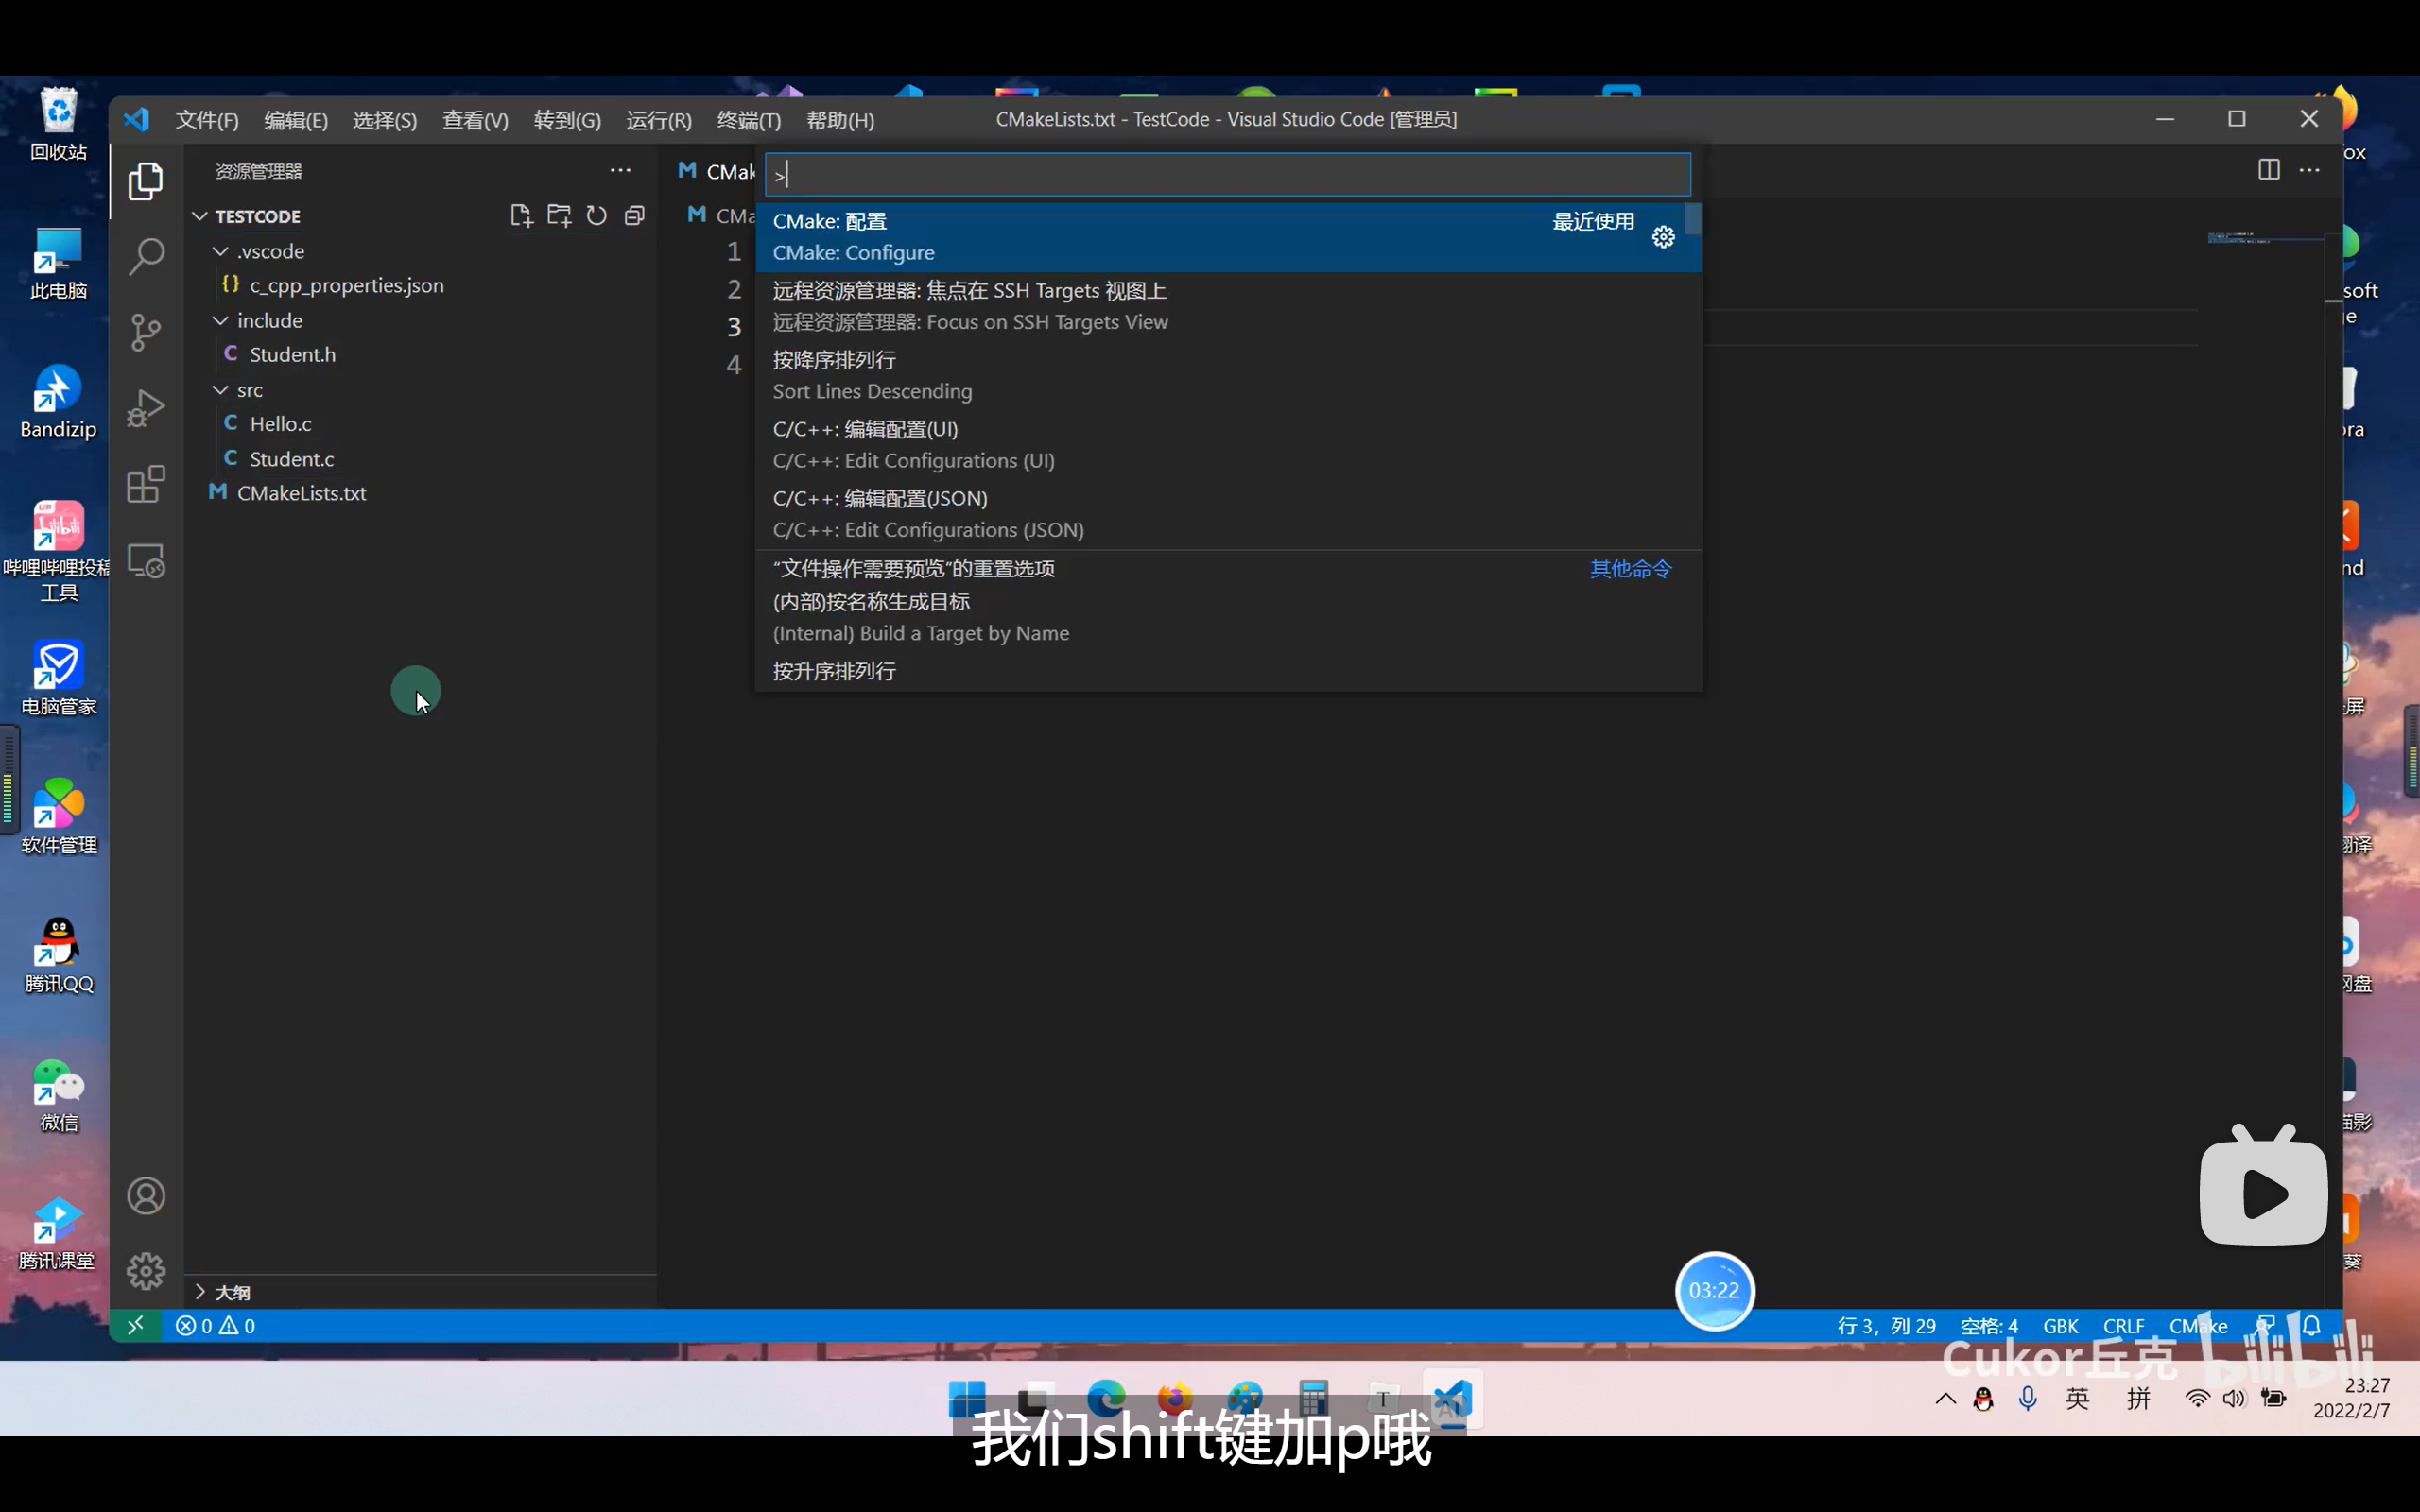Image resolution: width=2420 pixels, height=1512 pixels.
Task: Open the split editor icon top right
Action: (x=2267, y=170)
